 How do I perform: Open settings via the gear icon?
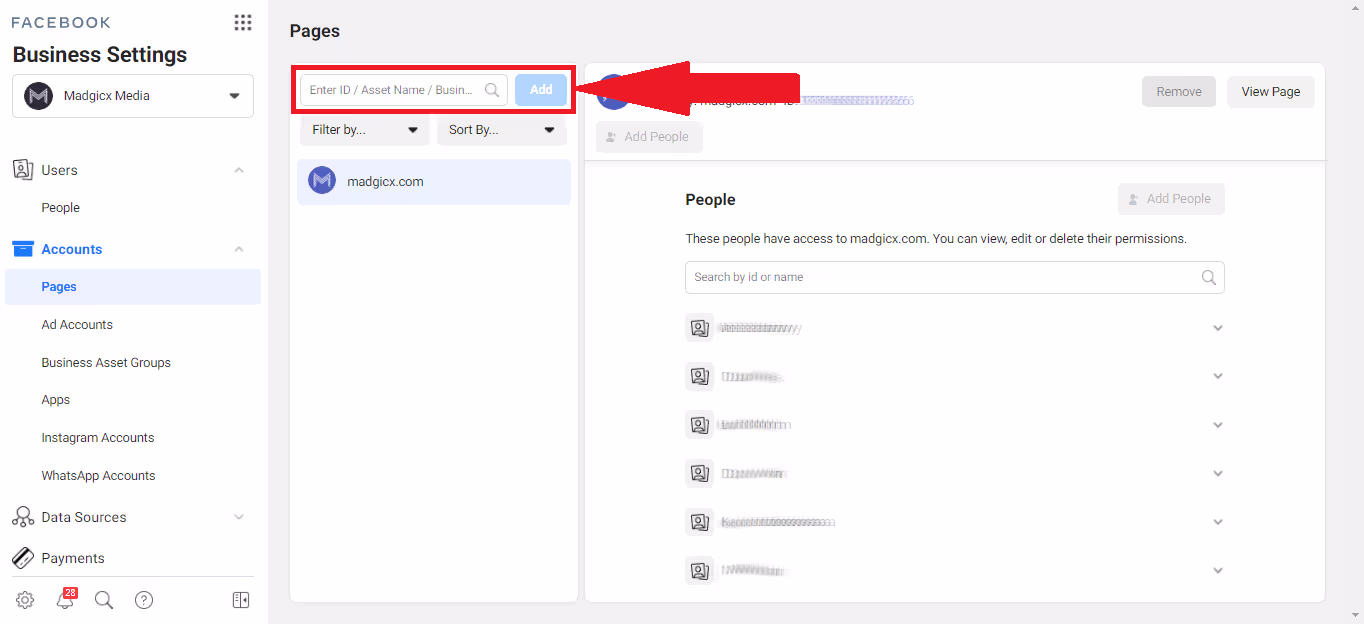point(25,600)
